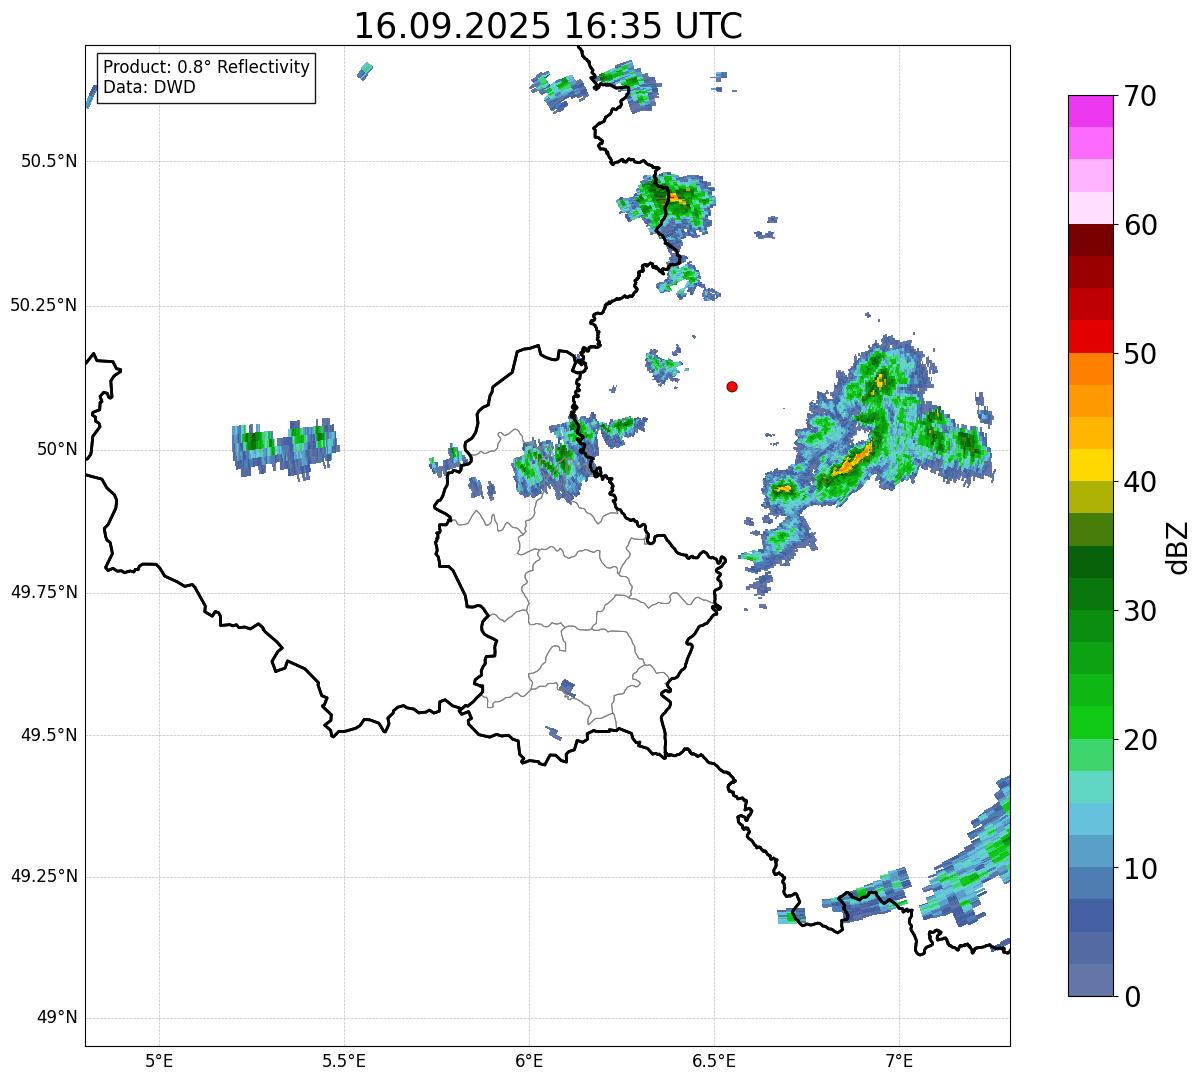Click the 50 value on the colorbar
Viewport: 1202px width, 1081px height.
coord(1140,354)
